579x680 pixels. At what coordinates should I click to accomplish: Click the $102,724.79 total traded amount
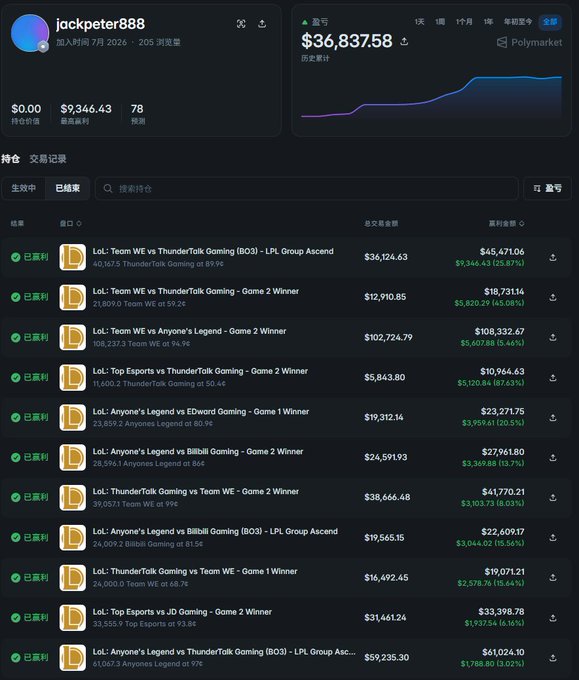pyautogui.click(x=388, y=337)
